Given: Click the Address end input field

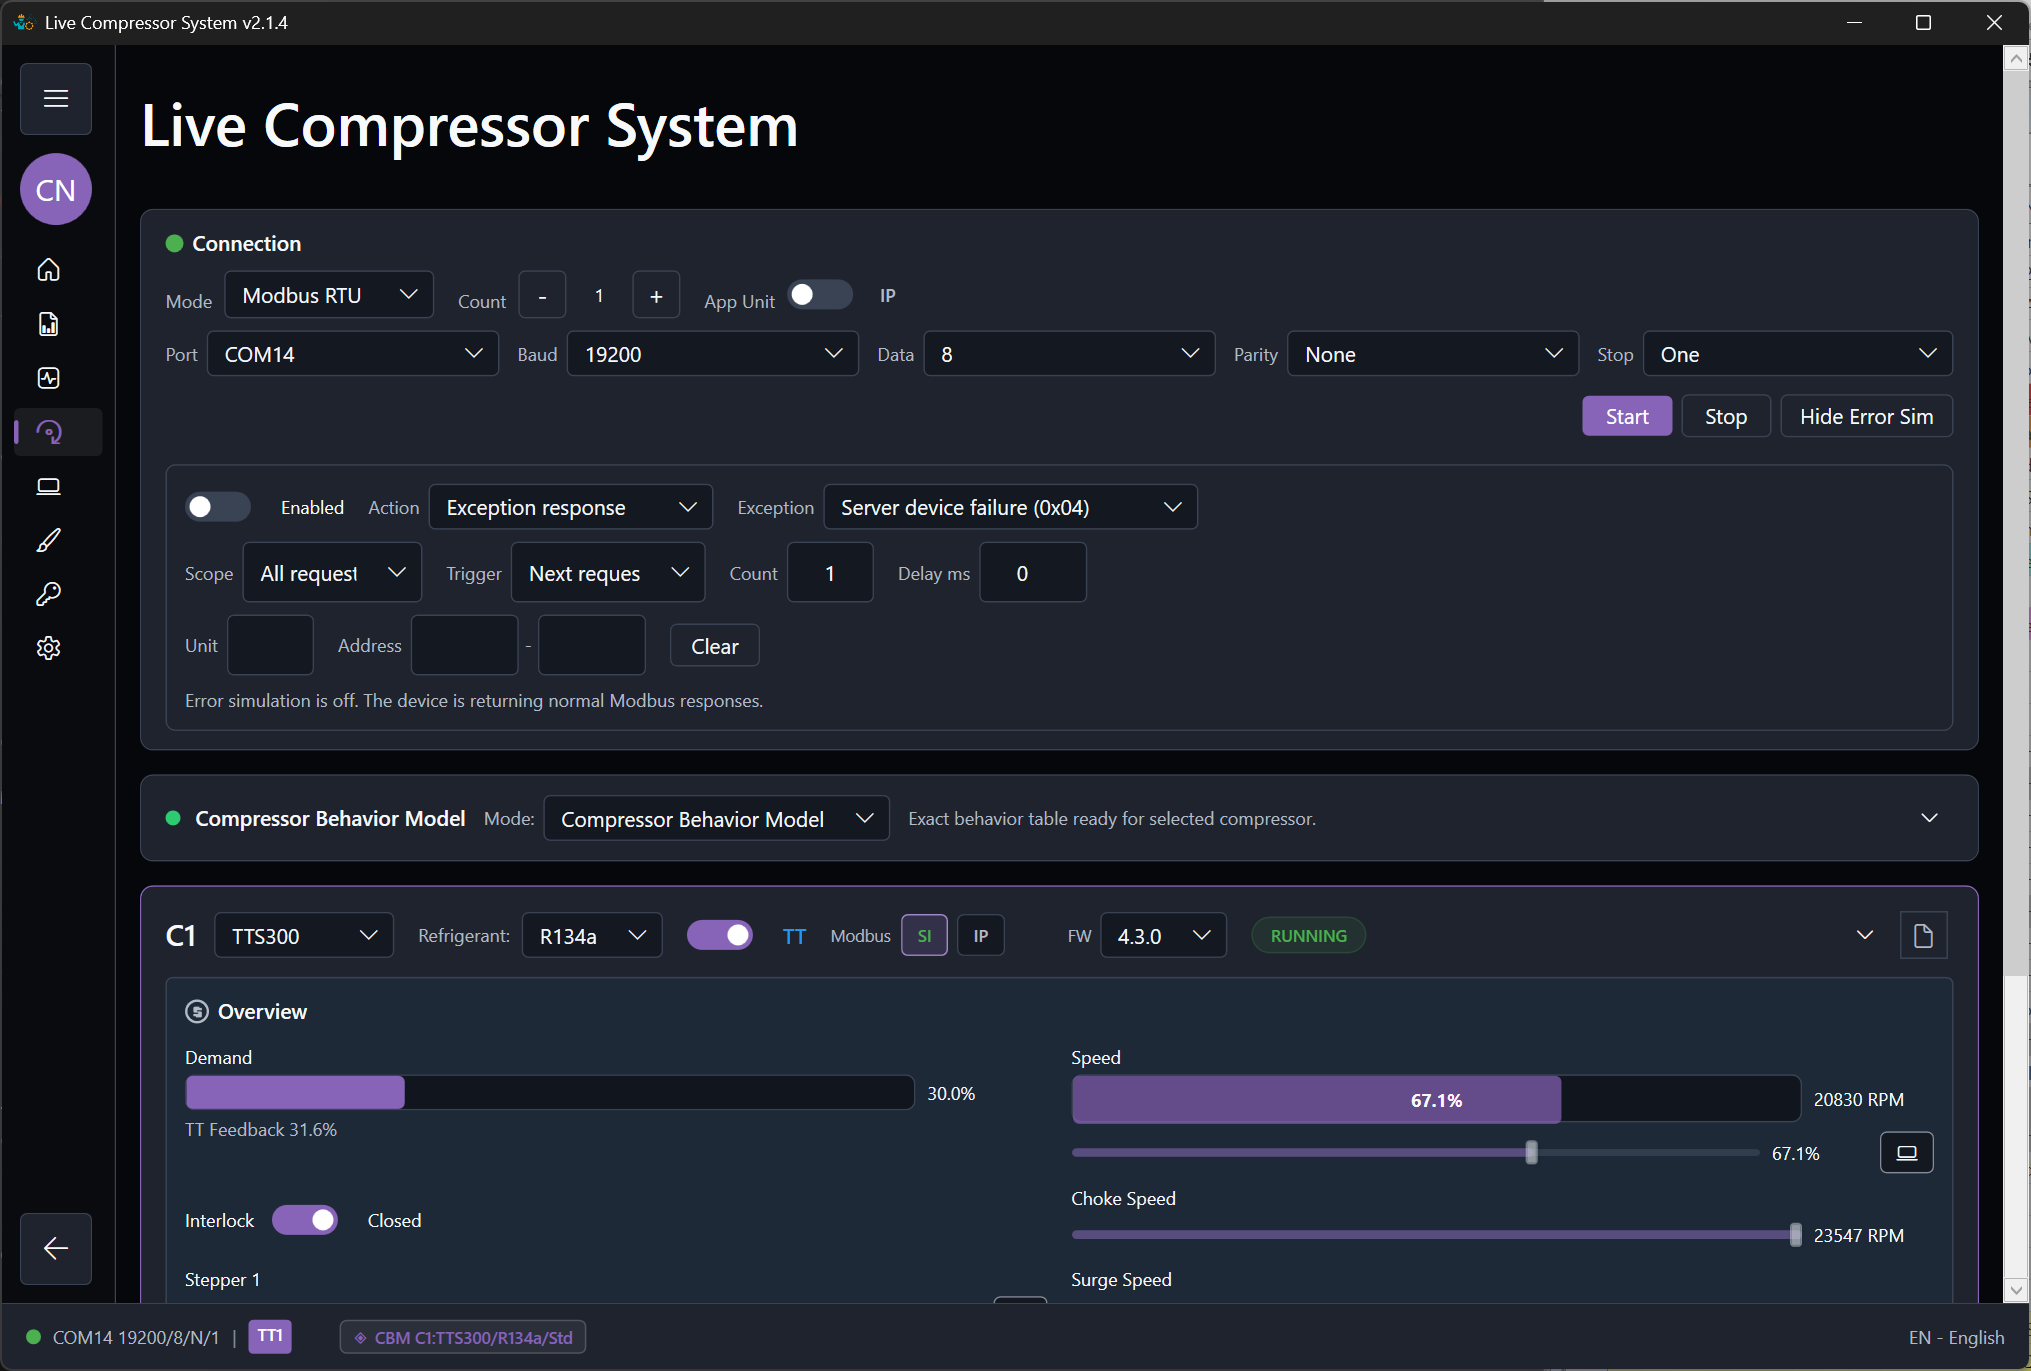Looking at the screenshot, I should click(x=592, y=646).
